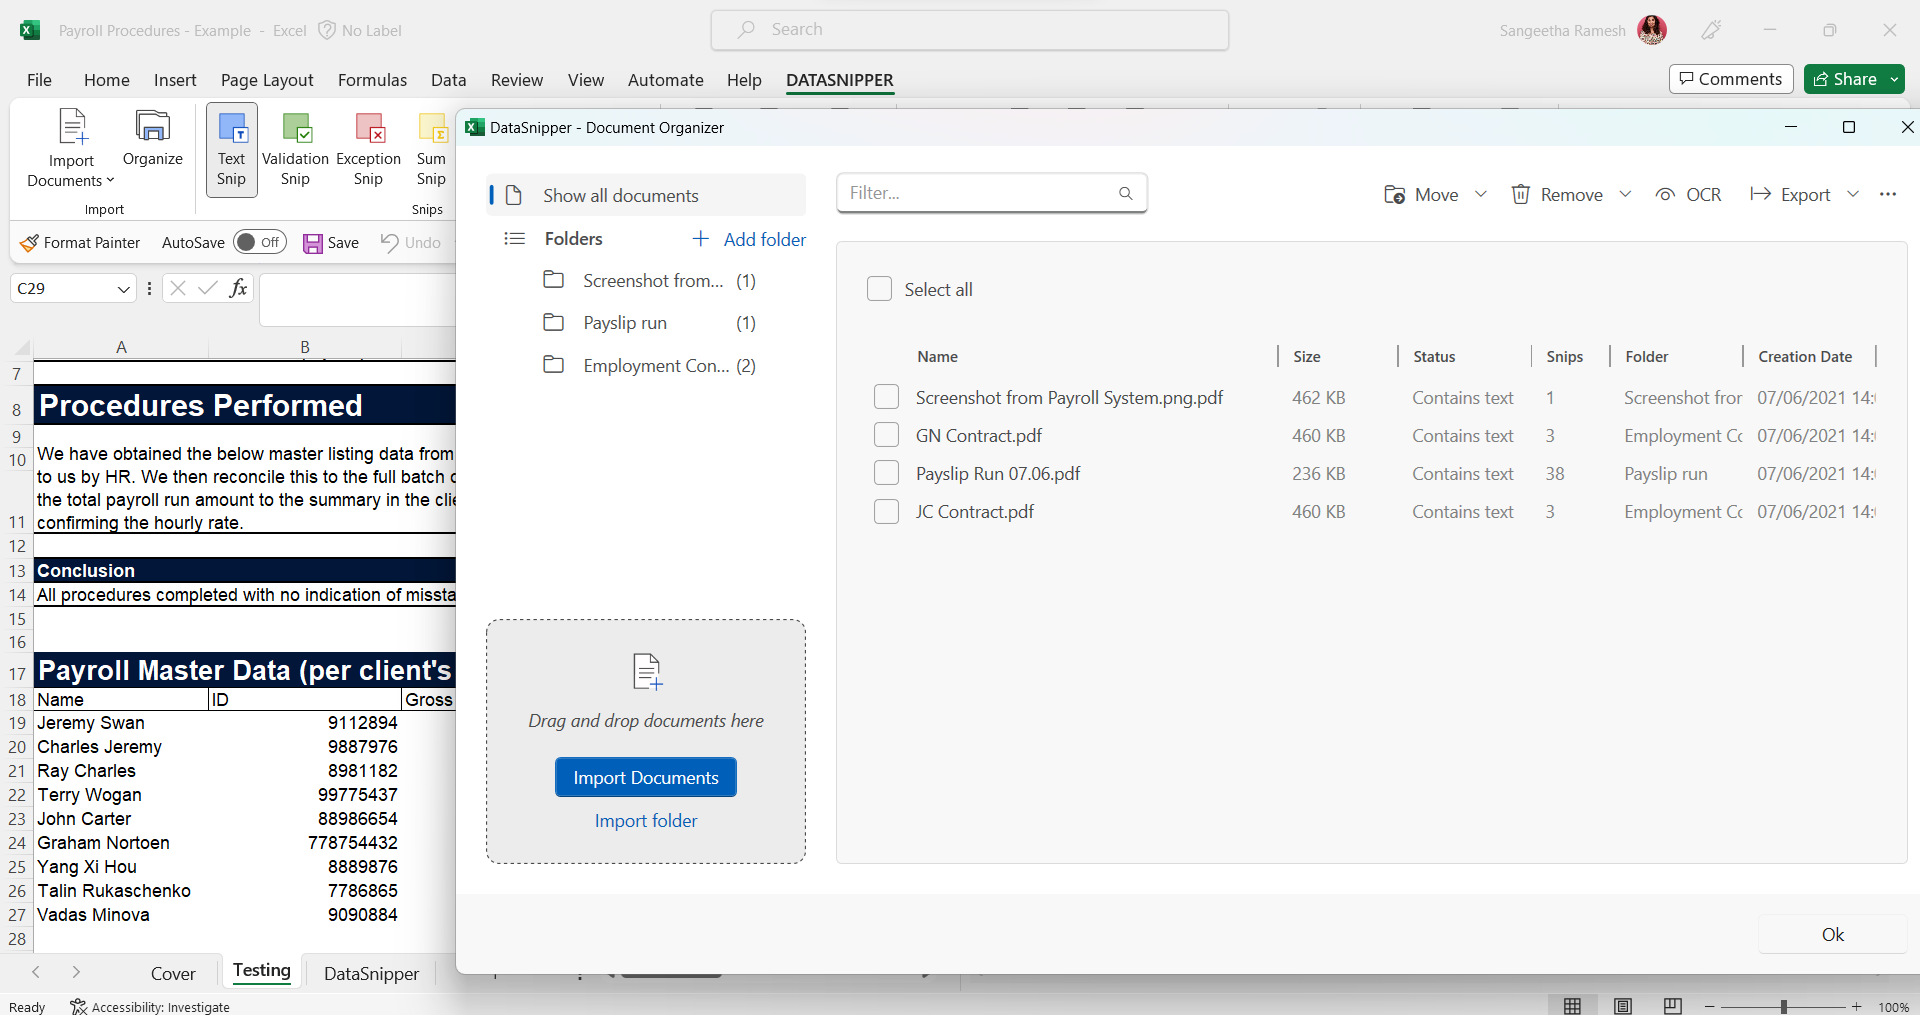Image resolution: width=1920 pixels, height=1015 pixels.
Task: Run OCR on documents
Action: 1688,195
